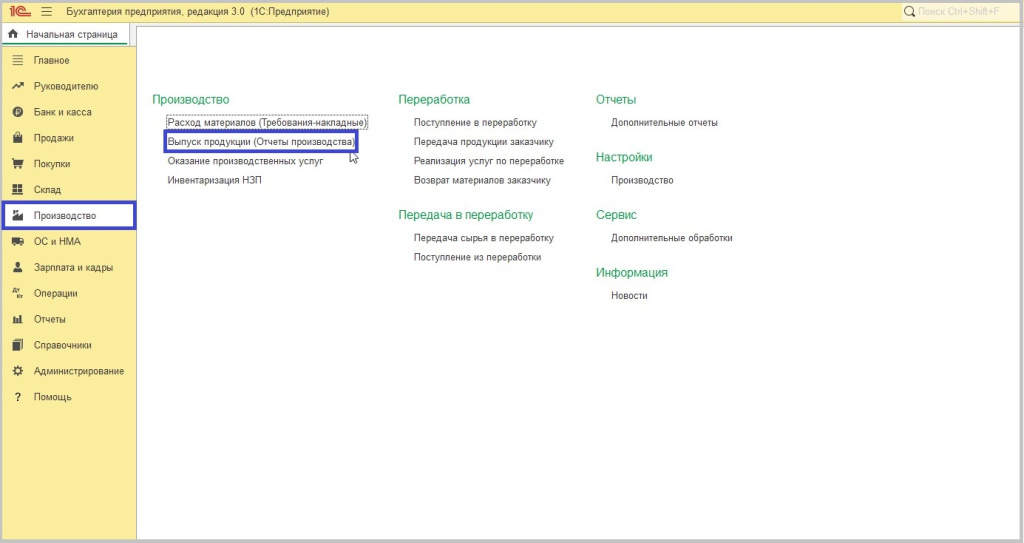
Task: Click Дополнительные отчеты link
Action: 664,123
